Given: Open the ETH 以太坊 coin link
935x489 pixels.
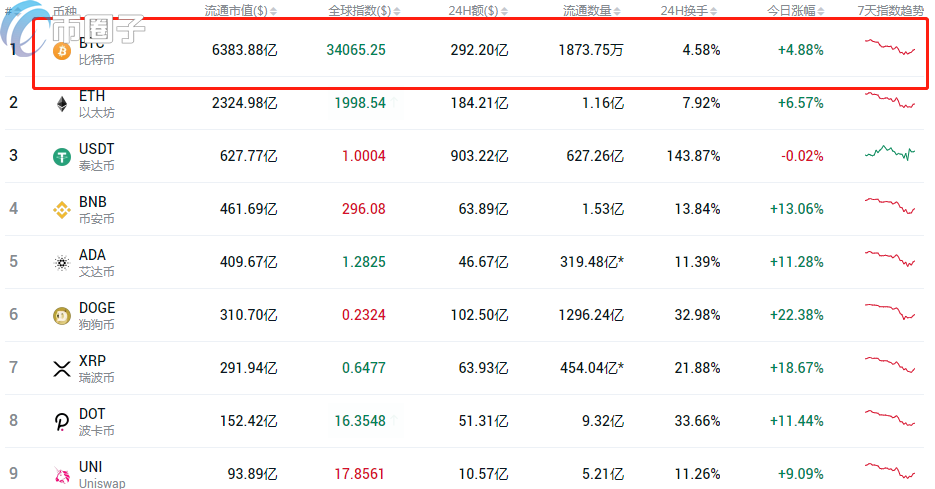Looking at the screenshot, I should (97, 104).
